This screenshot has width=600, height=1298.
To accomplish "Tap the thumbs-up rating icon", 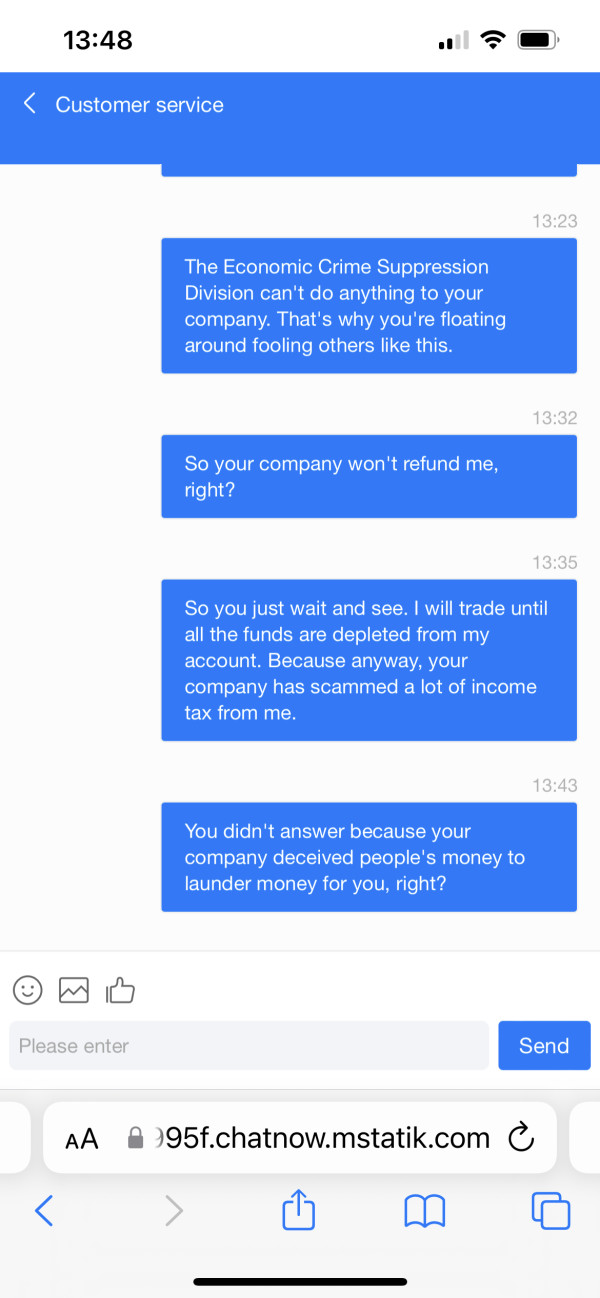I will [120, 990].
